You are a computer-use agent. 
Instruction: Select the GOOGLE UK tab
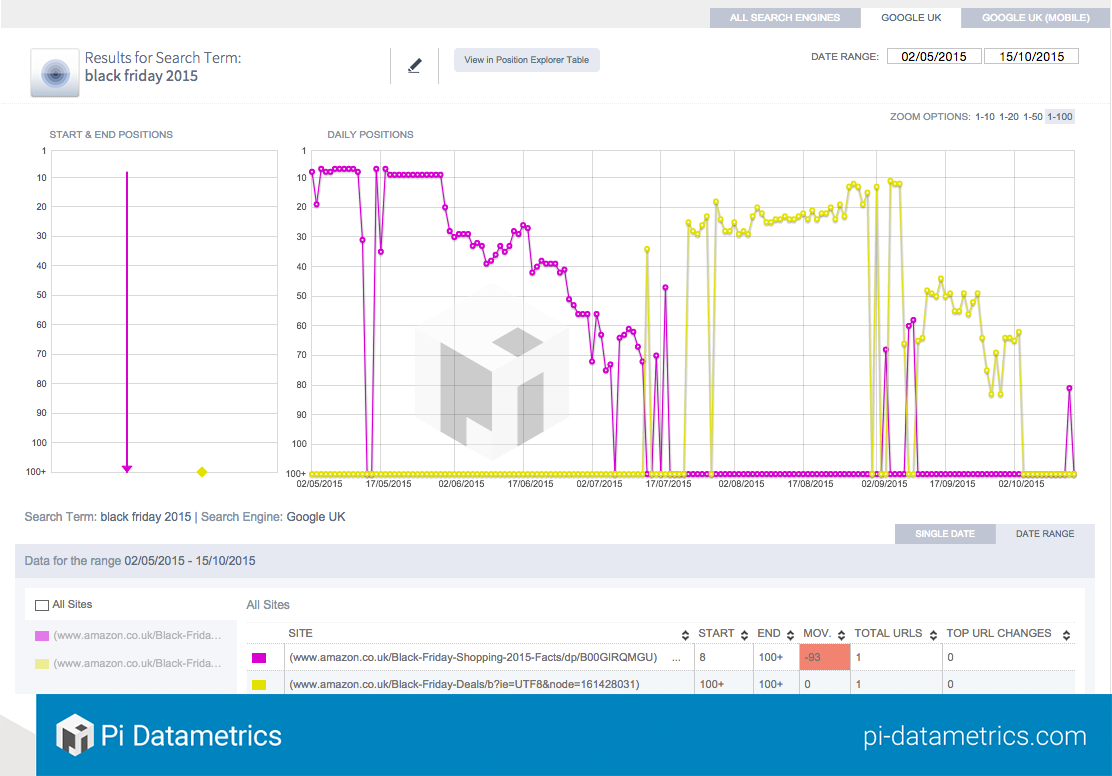click(x=911, y=18)
